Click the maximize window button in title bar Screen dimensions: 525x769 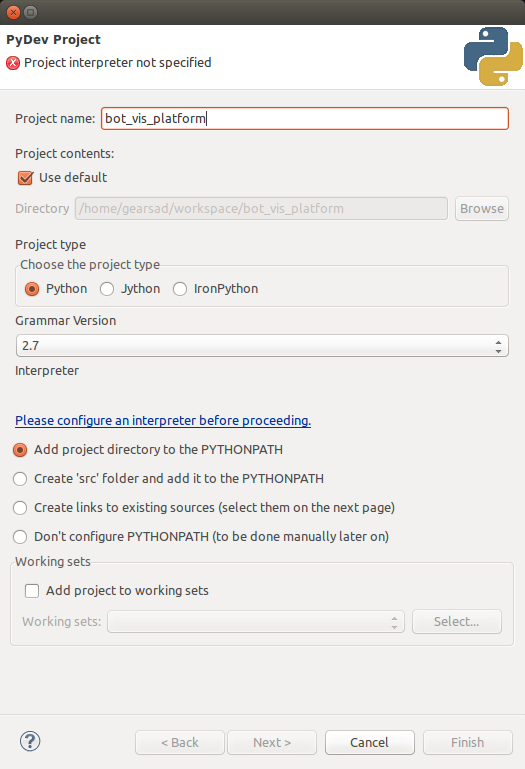point(30,12)
